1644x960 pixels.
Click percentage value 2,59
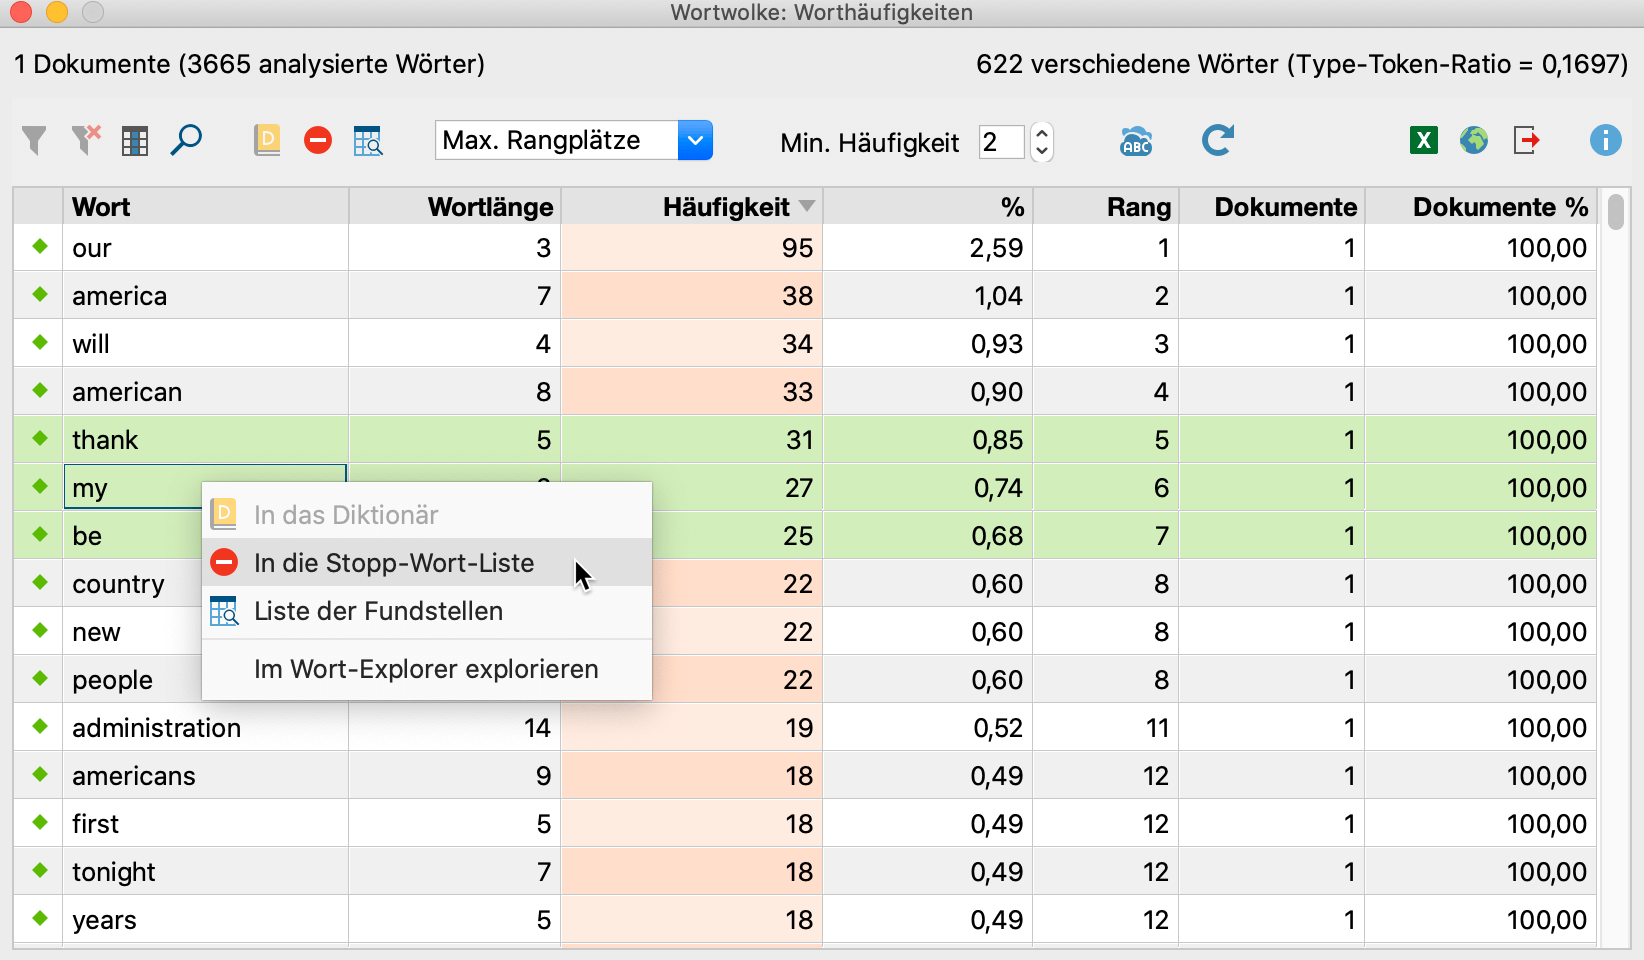tap(928, 248)
